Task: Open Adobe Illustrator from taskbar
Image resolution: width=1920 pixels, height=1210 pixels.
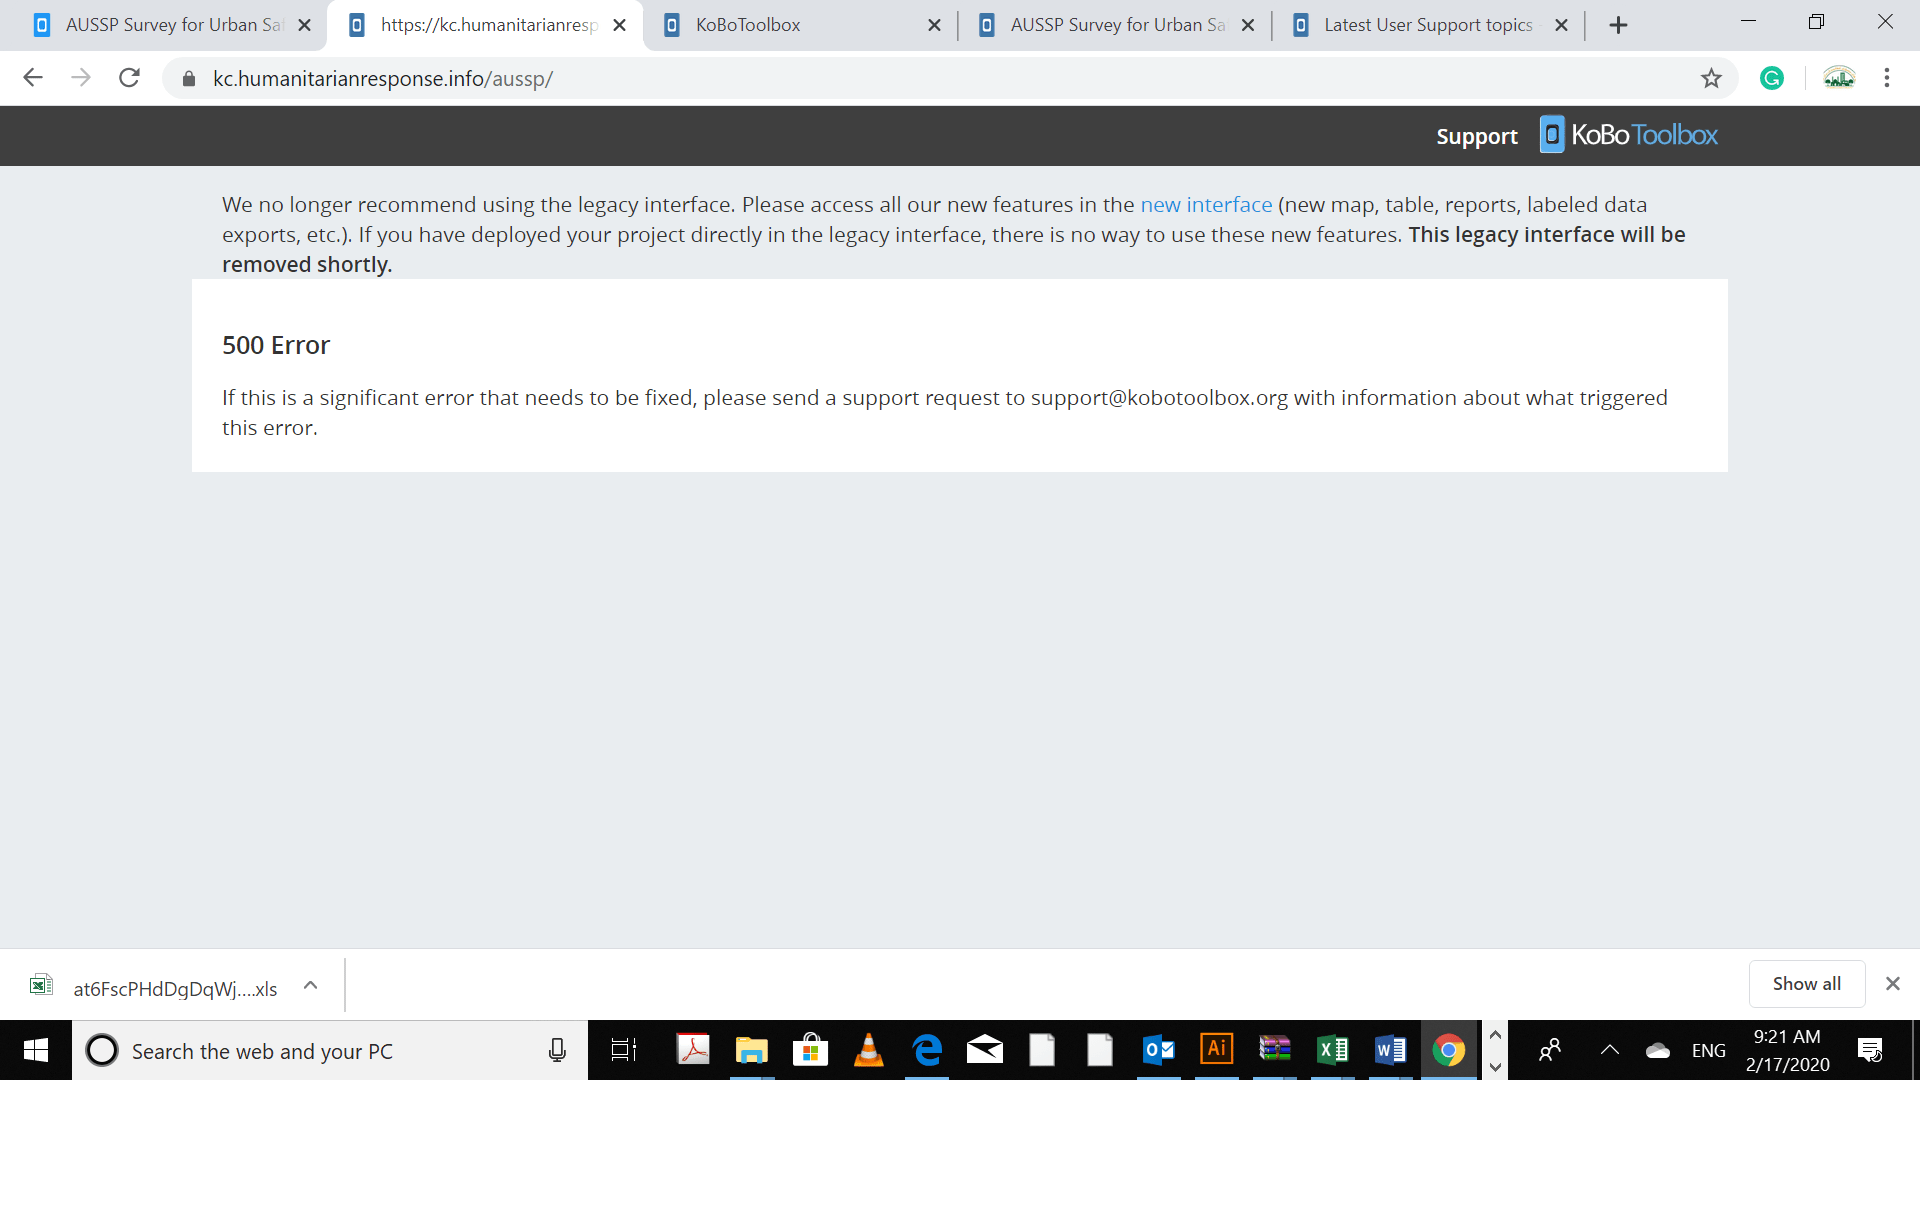Action: click(x=1216, y=1050)
